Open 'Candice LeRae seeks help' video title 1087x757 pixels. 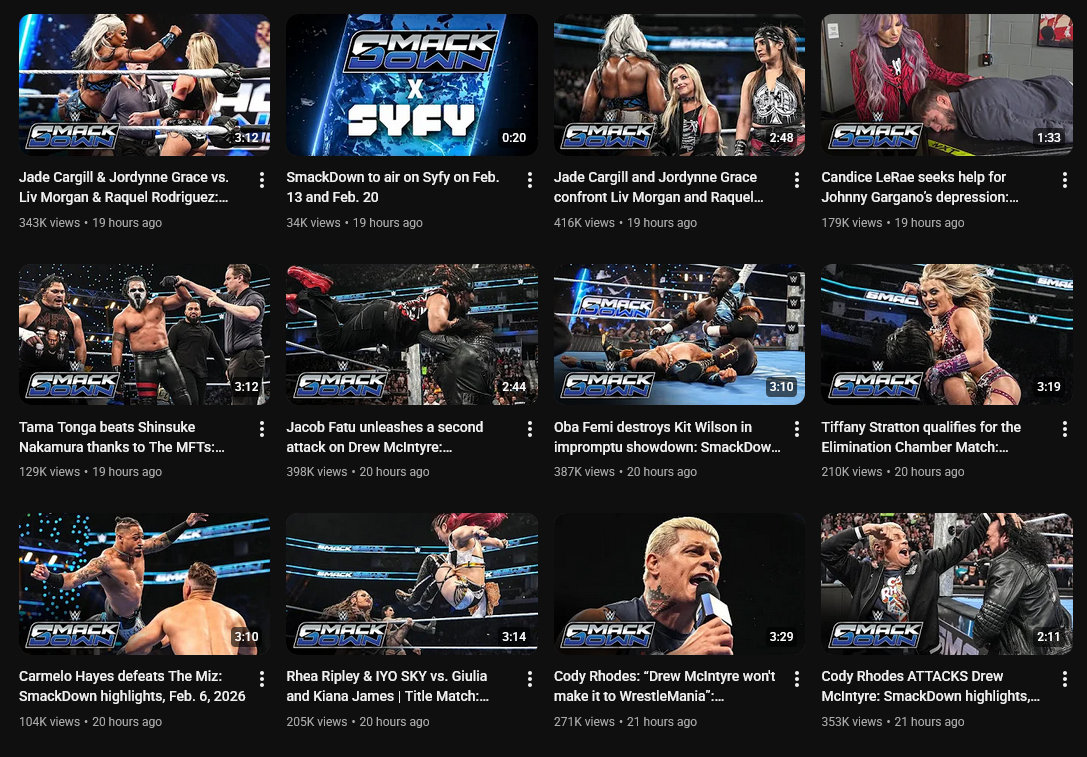point(920,187)
